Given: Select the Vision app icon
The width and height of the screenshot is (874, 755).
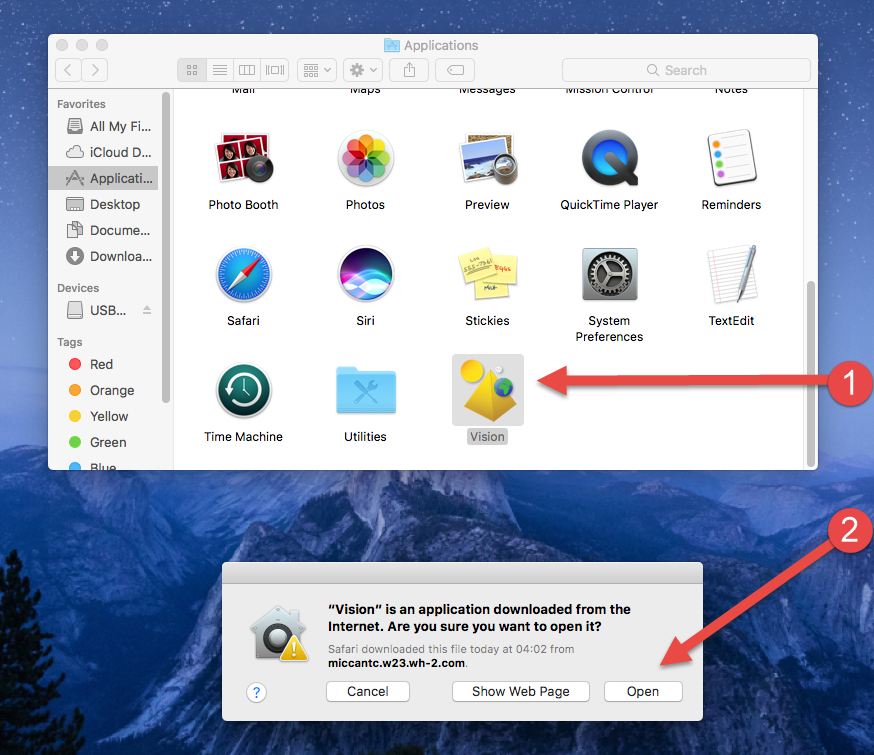Looking at the screenshot, I should pos(488,390).
